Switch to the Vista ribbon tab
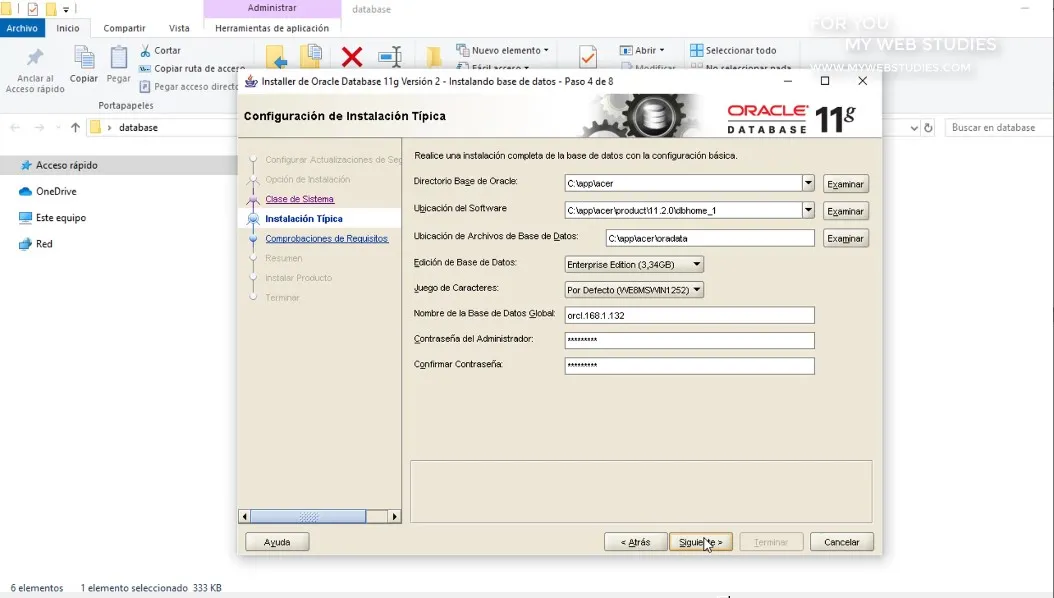 tap(179, 28)
